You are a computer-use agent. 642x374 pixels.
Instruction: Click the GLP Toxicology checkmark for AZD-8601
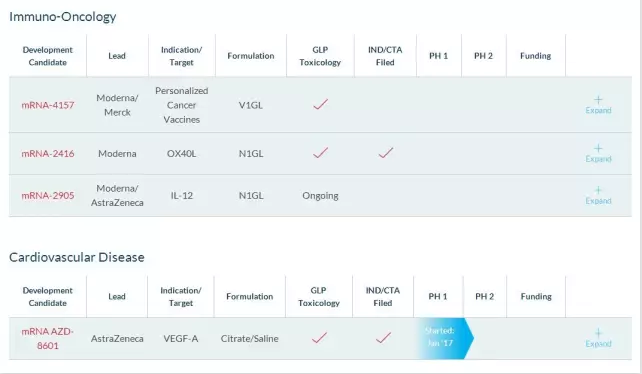pyautogui.click(x=319, y=338)
